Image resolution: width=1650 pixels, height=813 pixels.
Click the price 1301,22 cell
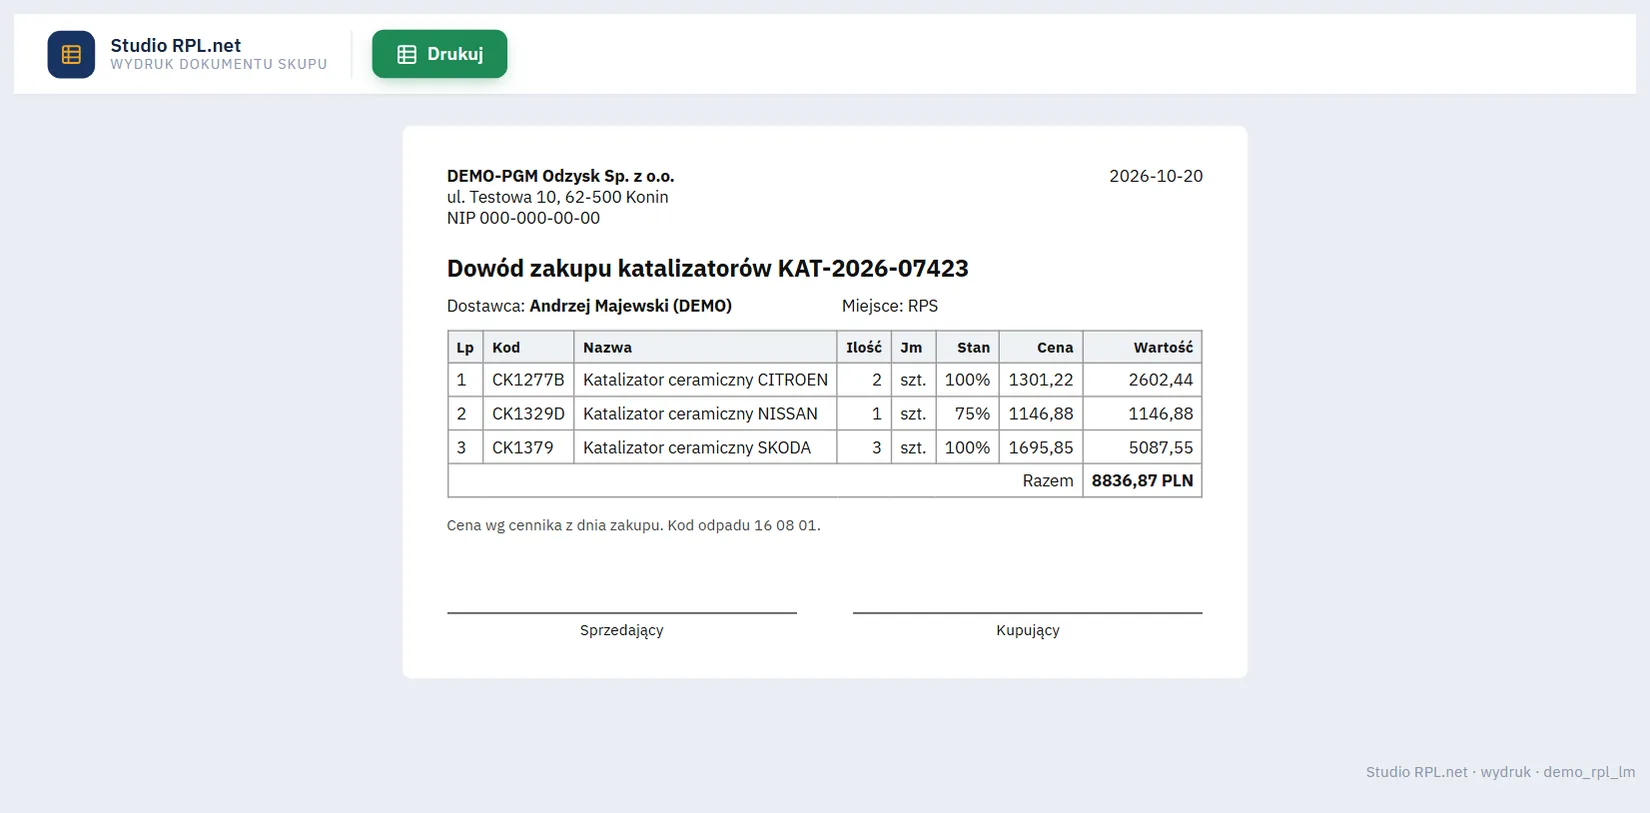pos(1041,380)
